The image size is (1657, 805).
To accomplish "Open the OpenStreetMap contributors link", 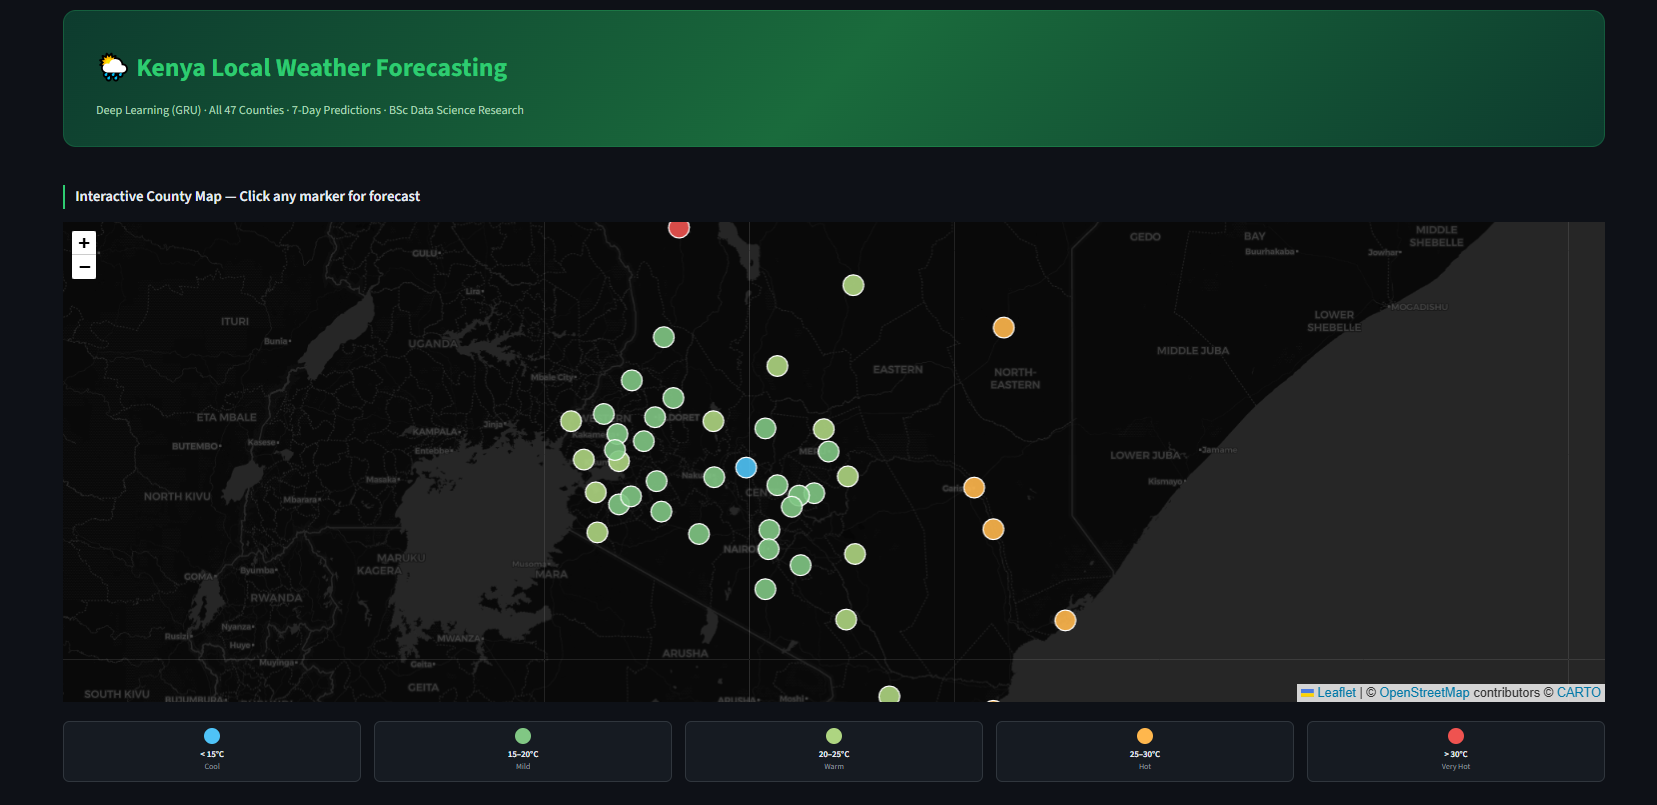I will point(1424,692).
